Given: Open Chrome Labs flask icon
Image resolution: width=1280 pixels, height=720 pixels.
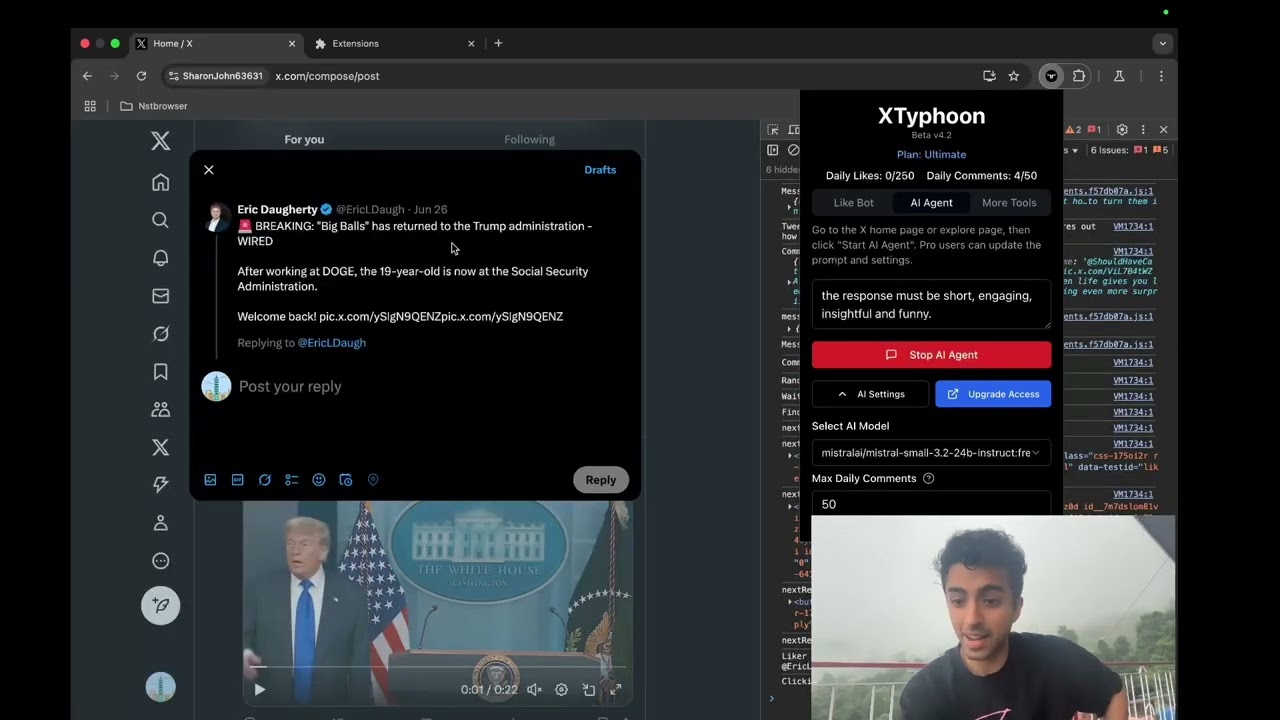Looking at the screenshot, I should coord(1119,76).
